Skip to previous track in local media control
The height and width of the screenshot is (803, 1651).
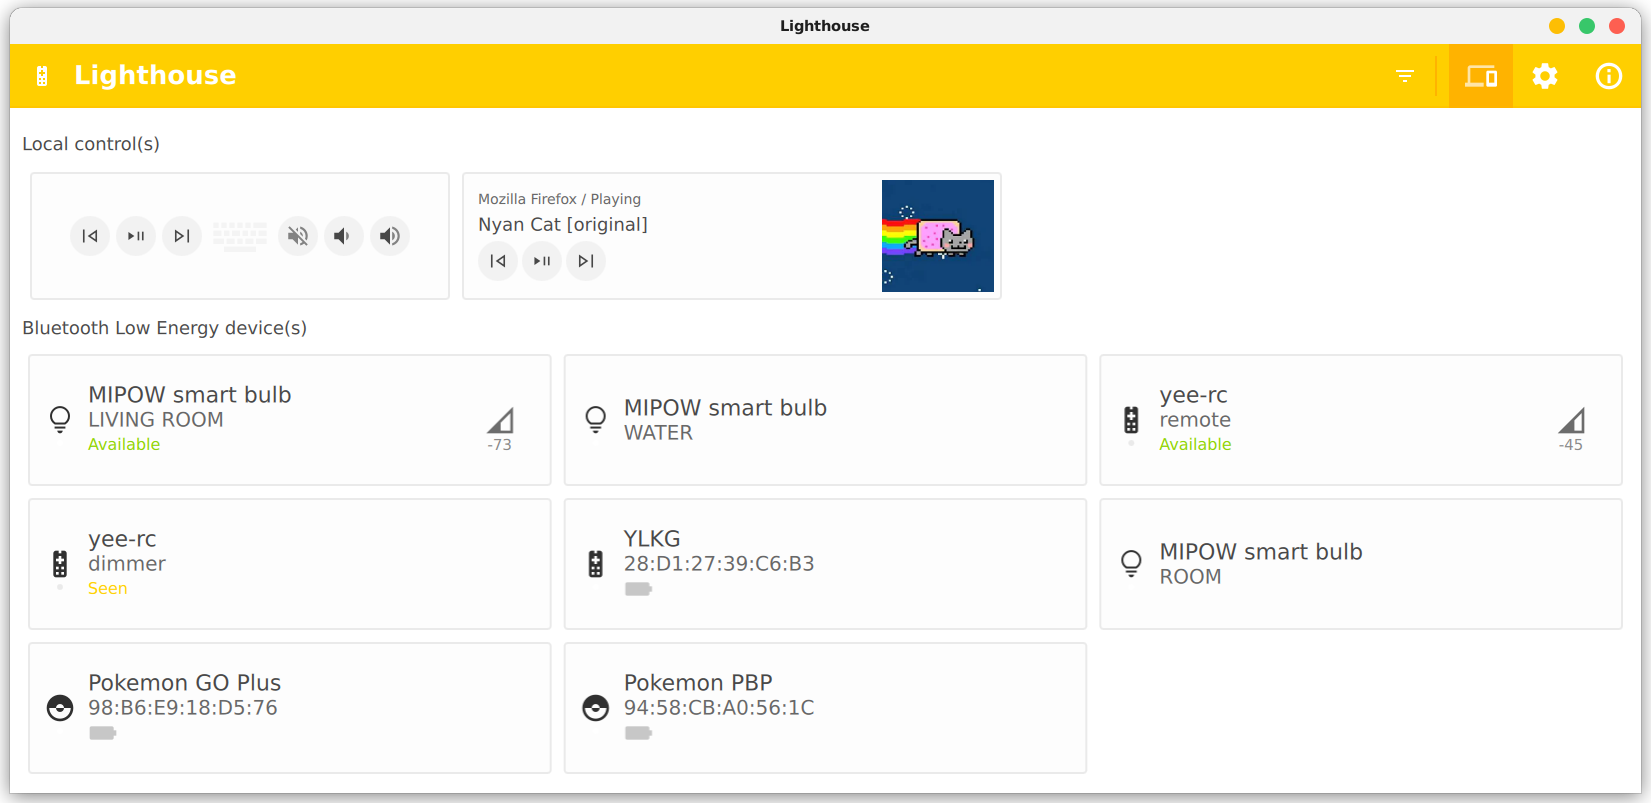90,236
